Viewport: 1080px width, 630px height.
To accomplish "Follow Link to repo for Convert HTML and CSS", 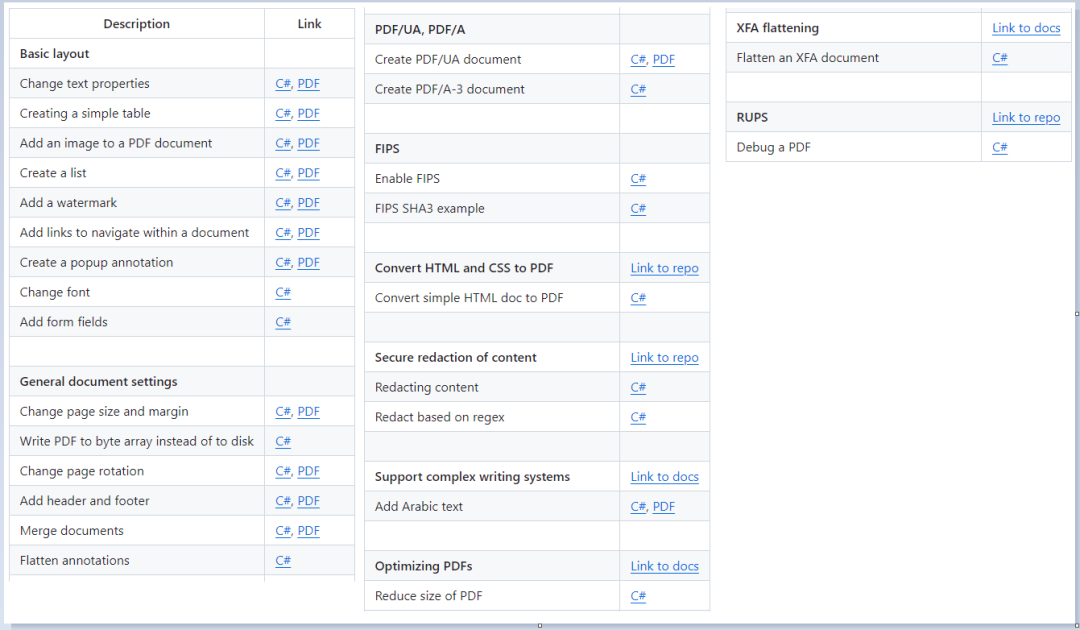I will 665,268.
